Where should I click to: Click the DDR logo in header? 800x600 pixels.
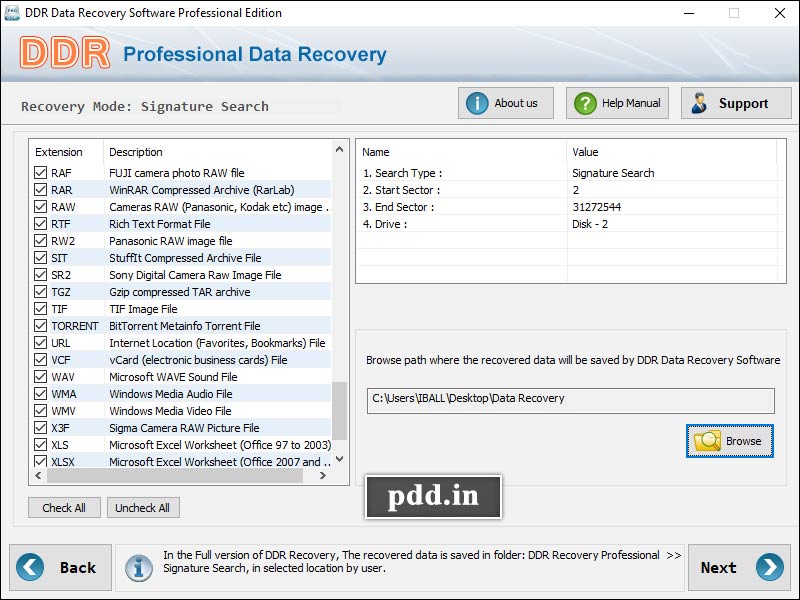coord(65,54)
